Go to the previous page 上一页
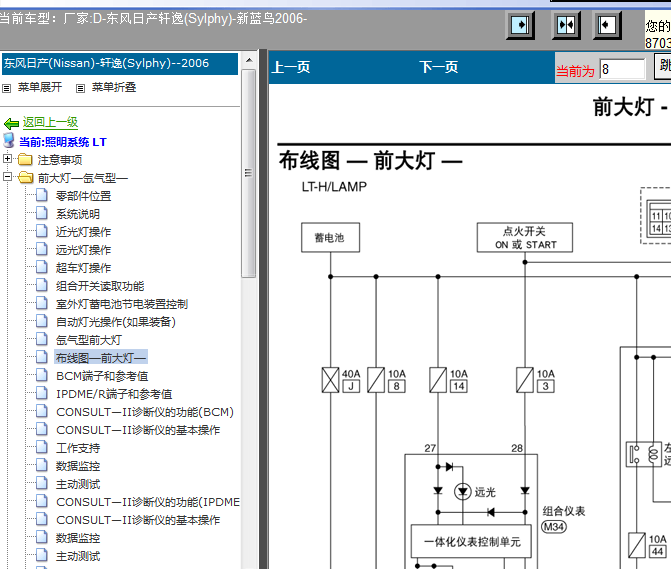 click(291, 67)
